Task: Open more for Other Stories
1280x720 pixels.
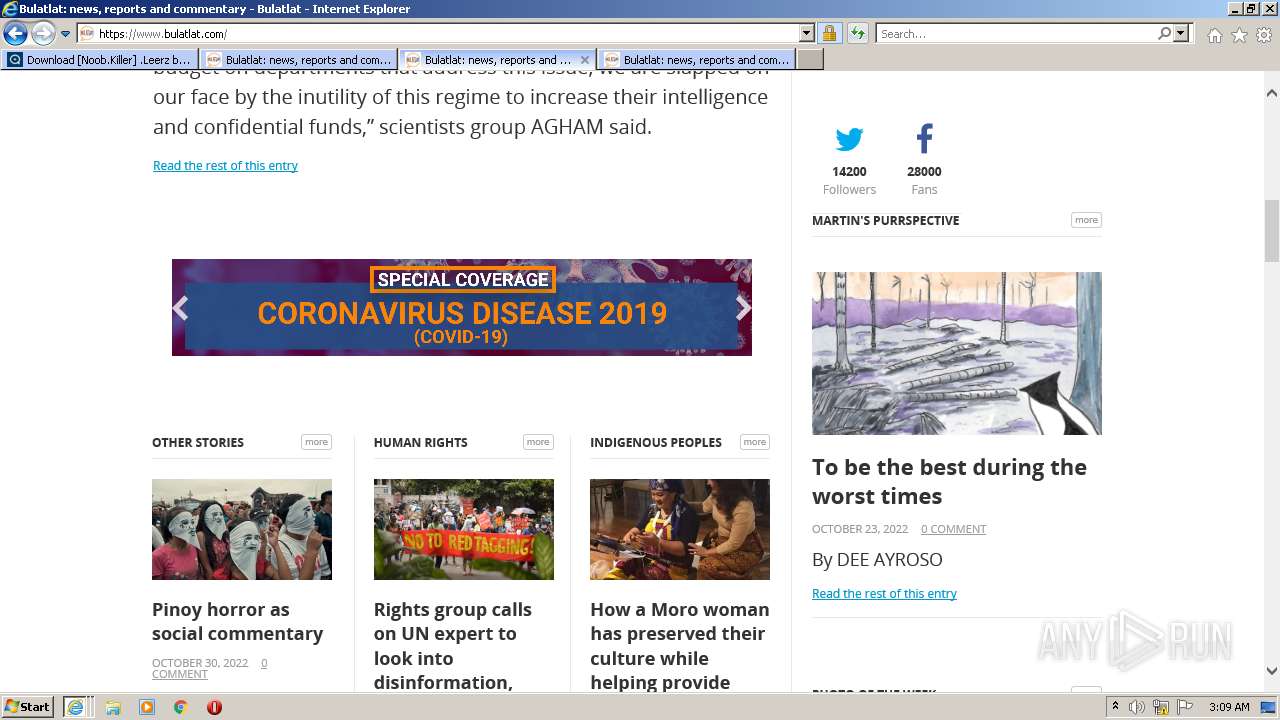Action: (x=316, y=442)
